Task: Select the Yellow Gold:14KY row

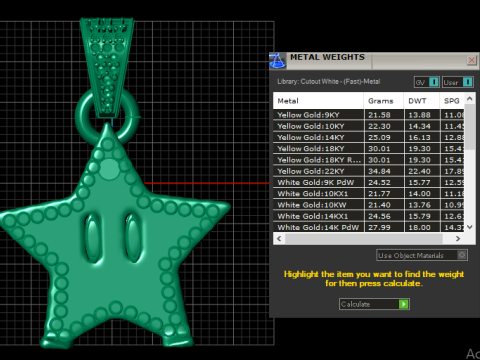Action: coord(369,137)
